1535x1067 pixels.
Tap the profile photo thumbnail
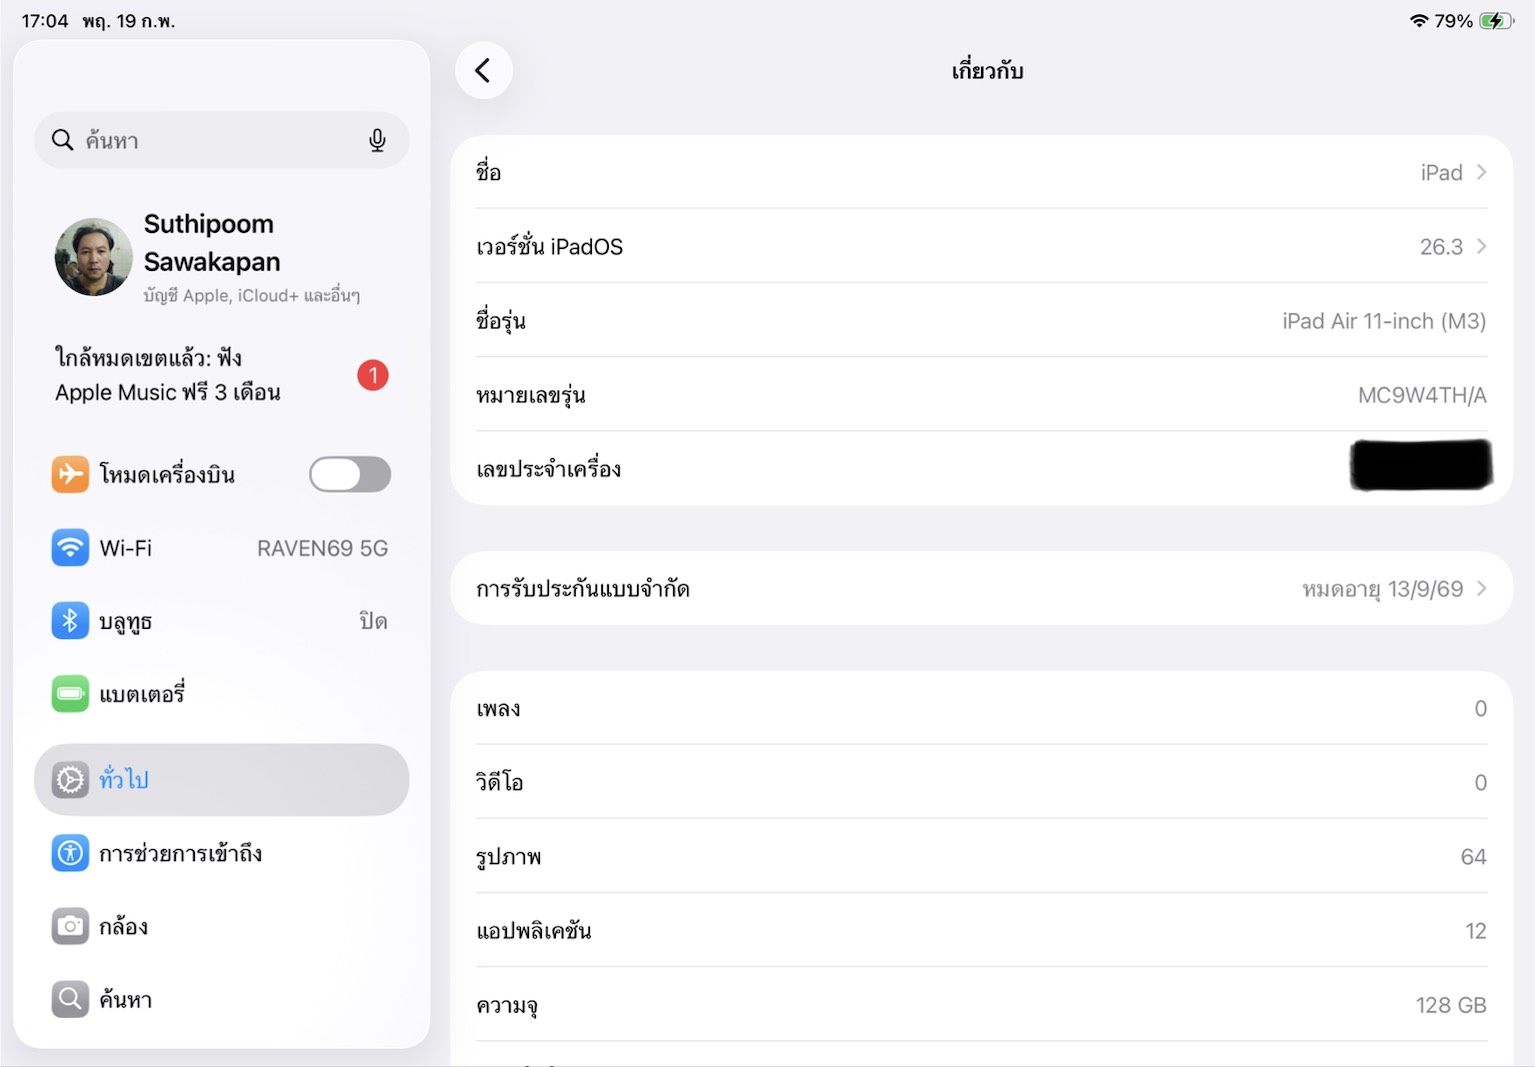coord(94,257)
